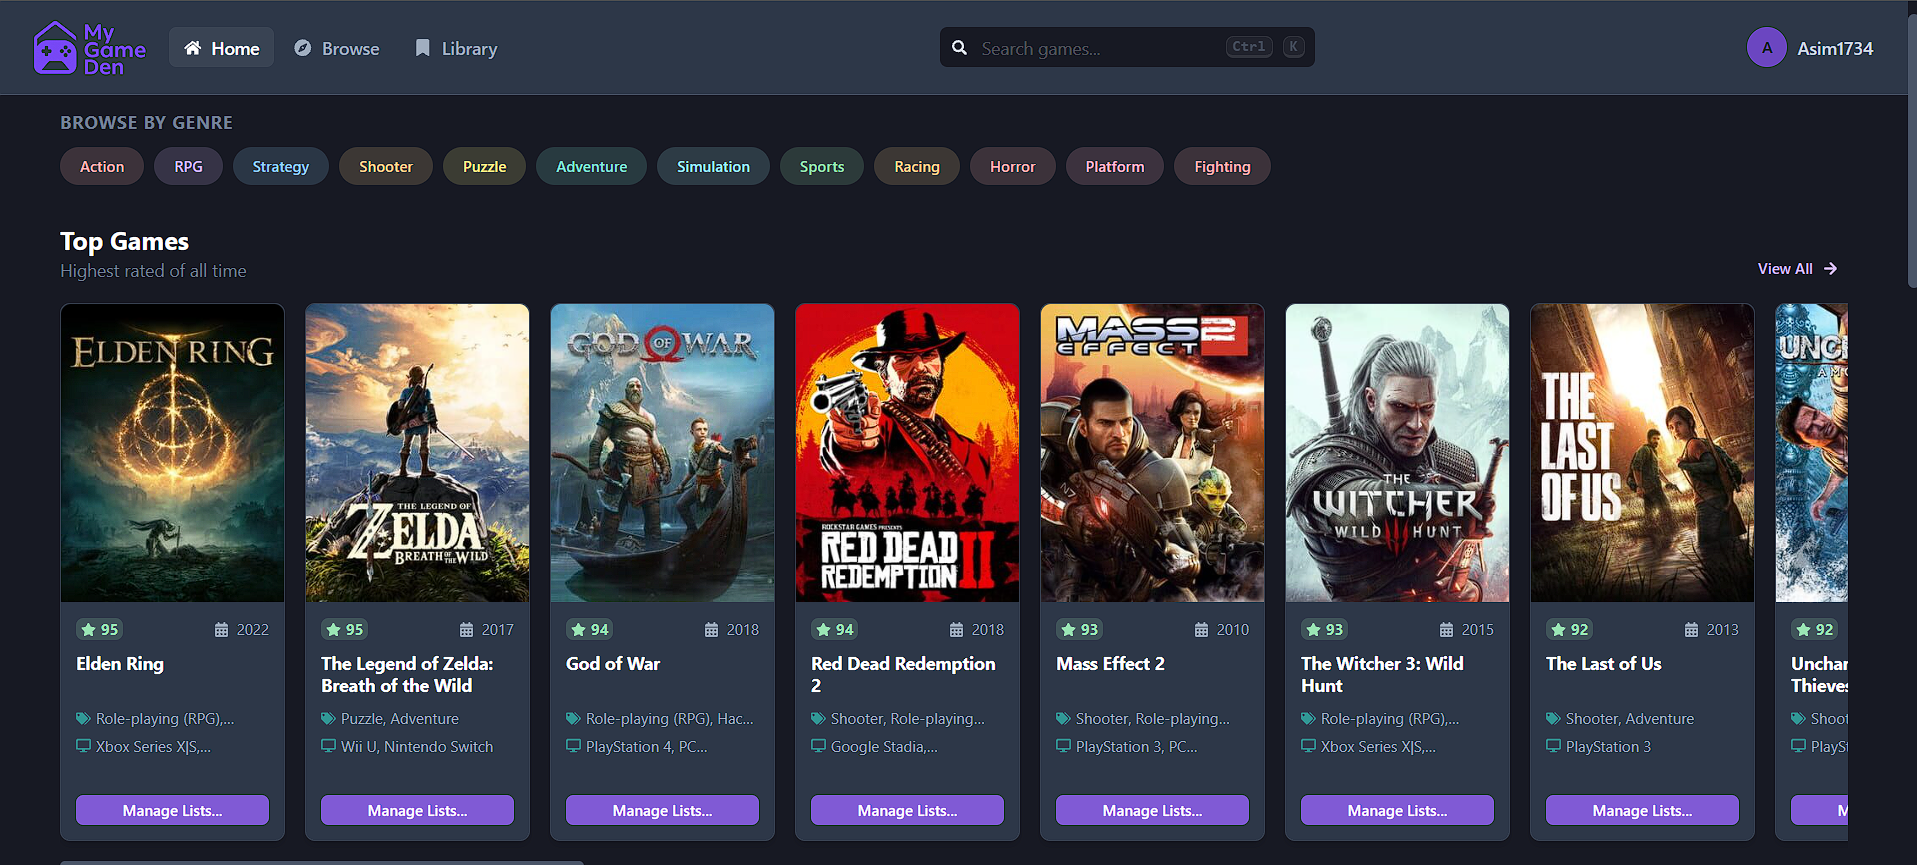Open the Fighting genre
1917x865 pixels.
pyautogui.click(x=1222, y=167)
